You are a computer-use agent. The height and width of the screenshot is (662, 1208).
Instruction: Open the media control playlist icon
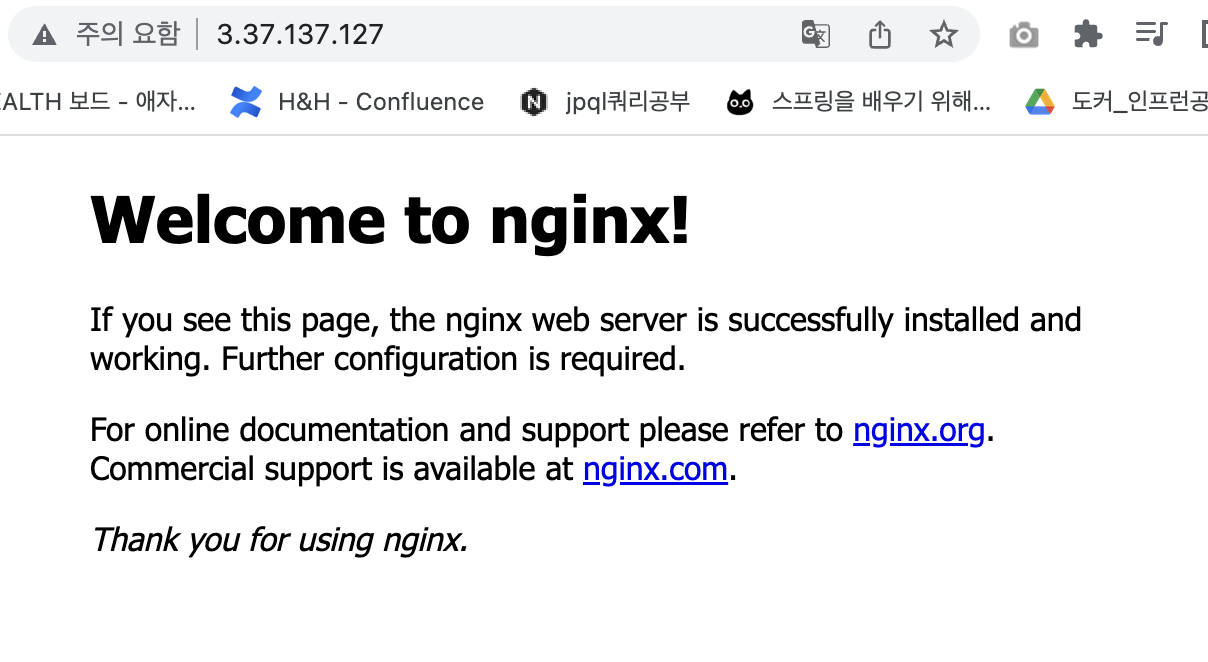[x=1151, y=34]
